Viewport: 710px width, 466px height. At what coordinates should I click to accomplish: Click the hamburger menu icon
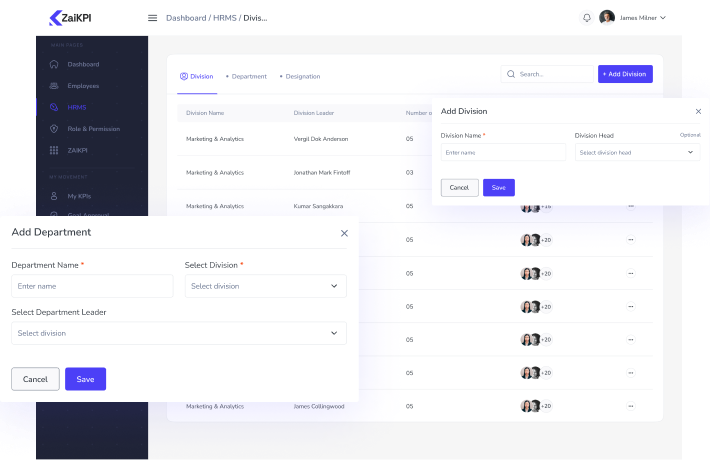point(152,18)
